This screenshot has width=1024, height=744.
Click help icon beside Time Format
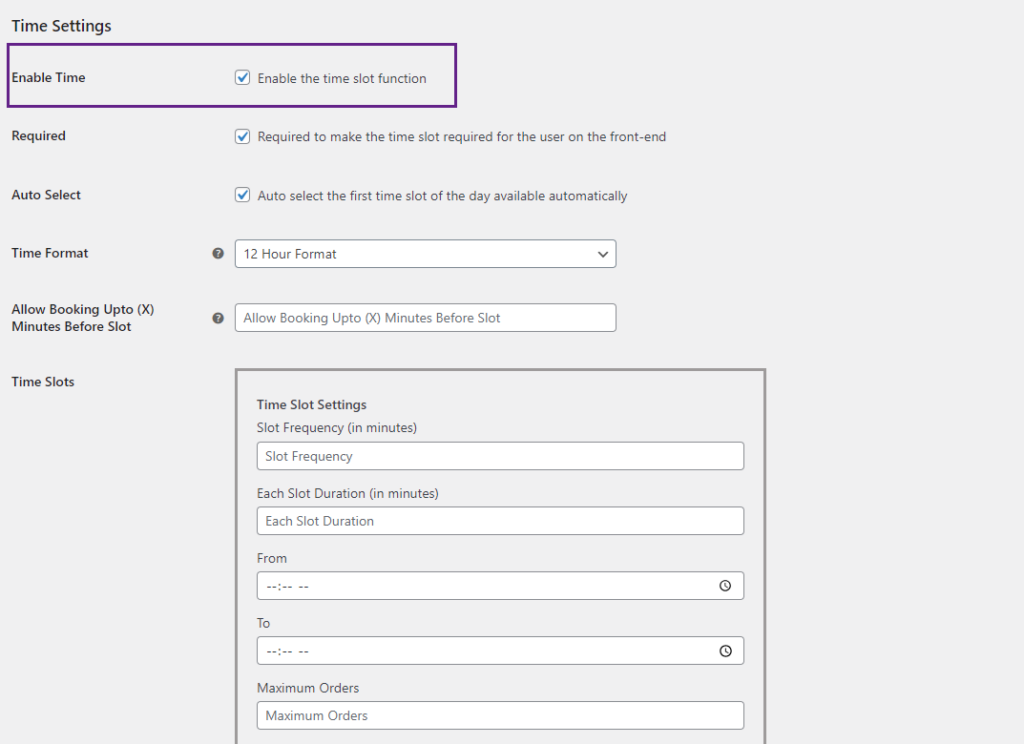pos(218,253)
